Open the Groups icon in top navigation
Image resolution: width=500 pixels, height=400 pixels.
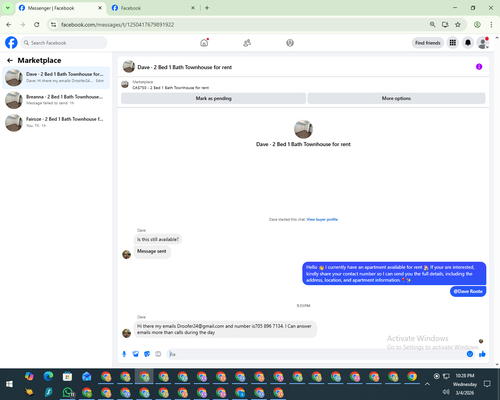click(290, 43)
